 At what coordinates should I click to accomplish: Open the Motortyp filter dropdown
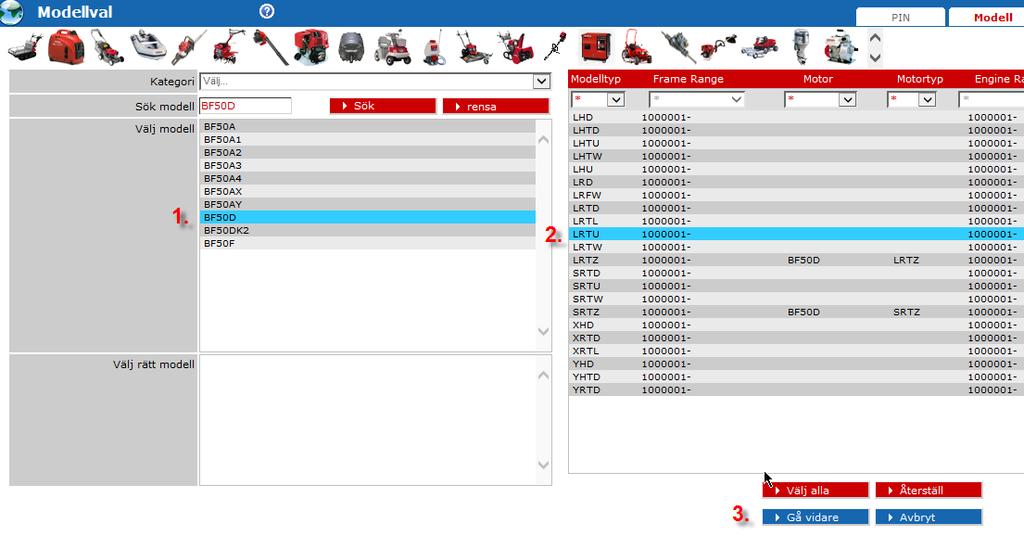tap(927, 99)
